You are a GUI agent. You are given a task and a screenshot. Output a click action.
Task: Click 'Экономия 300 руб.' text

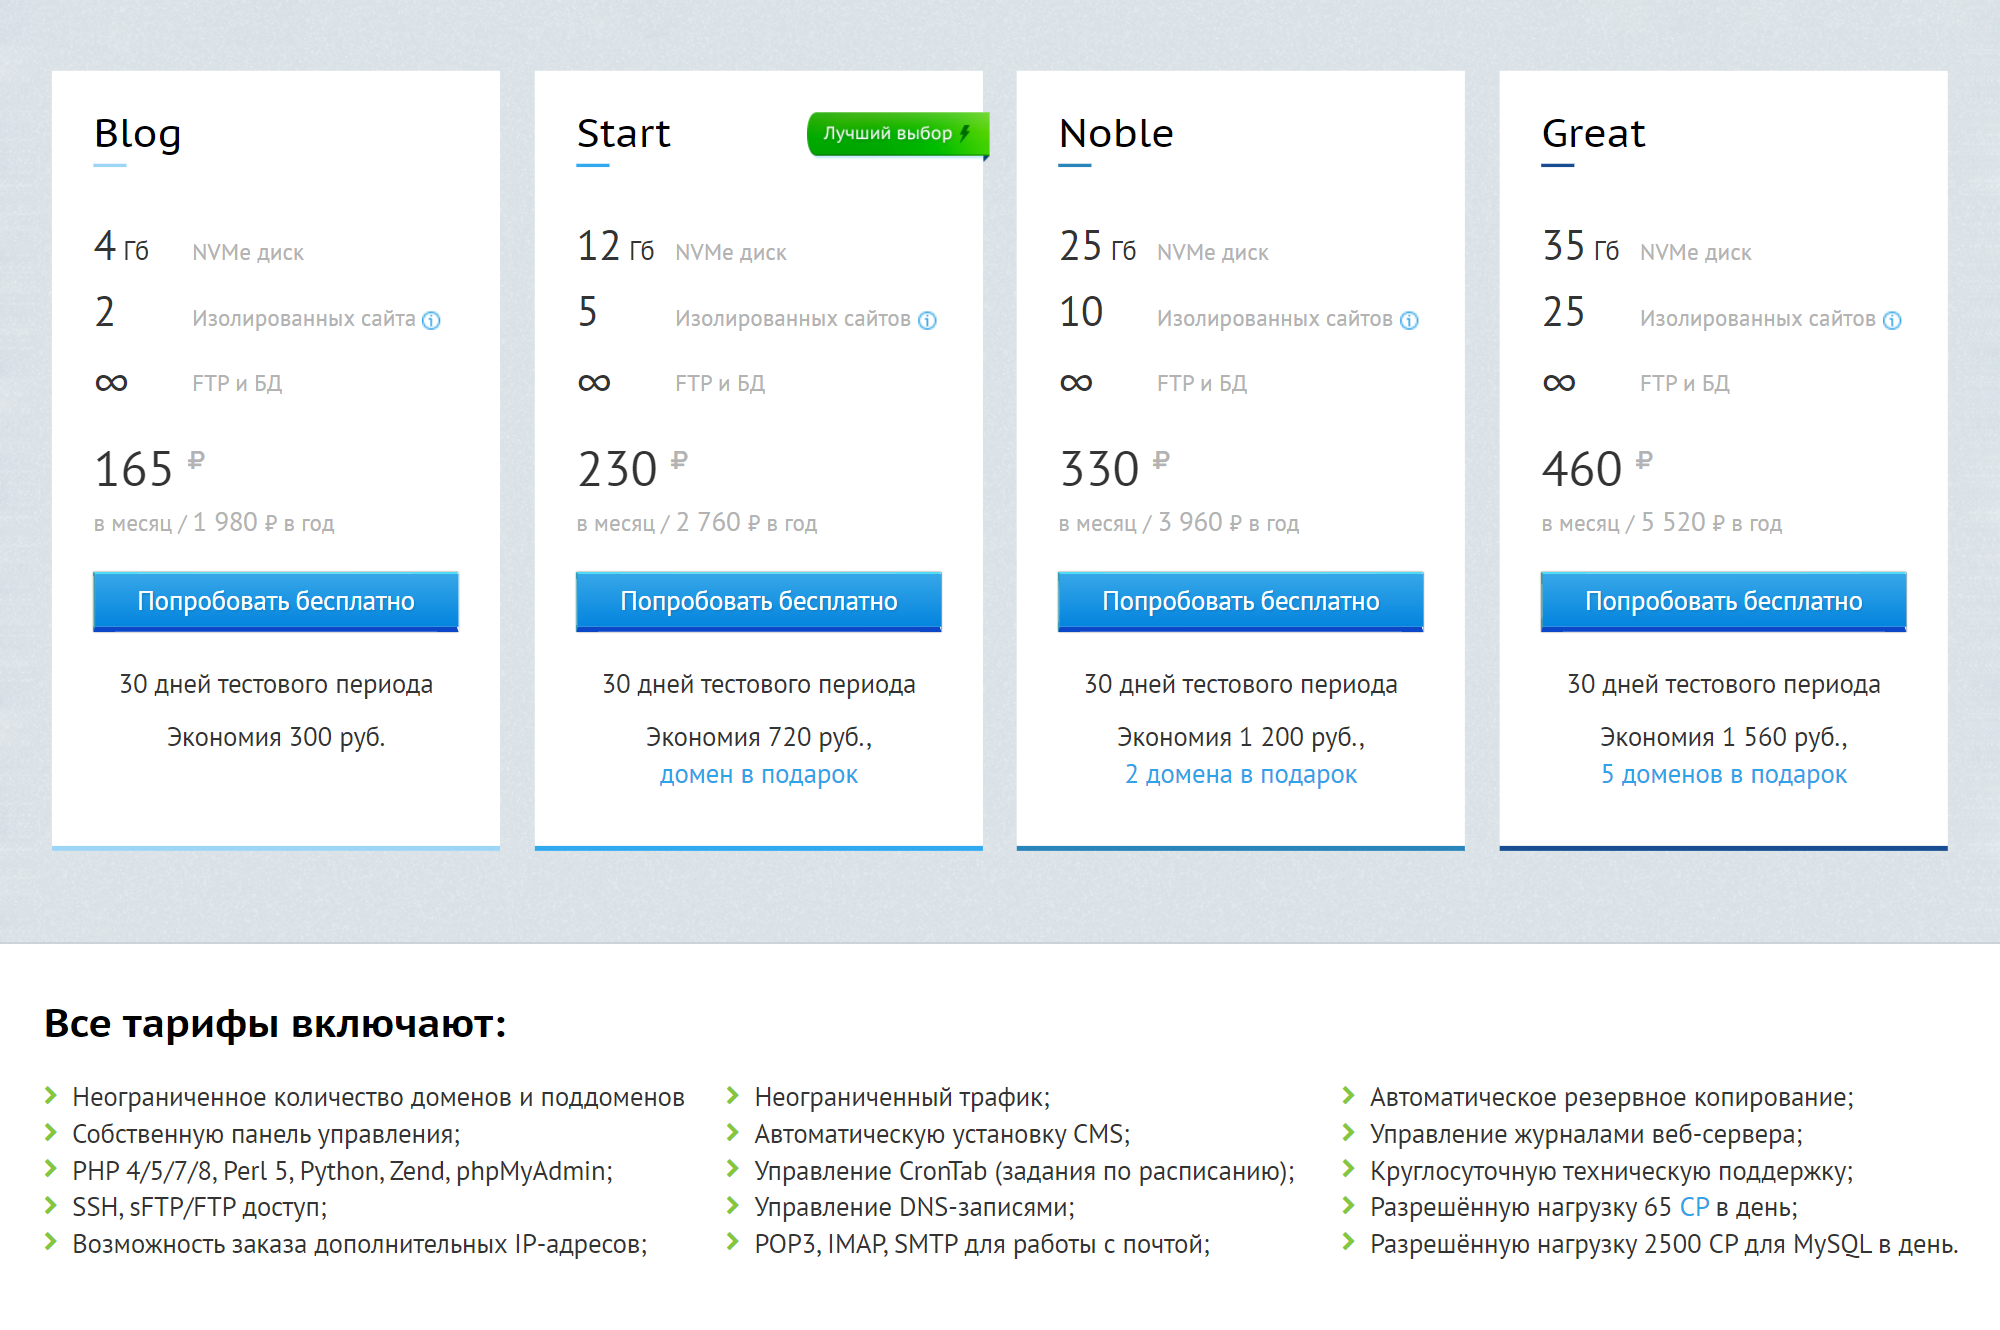coord(276,738)
